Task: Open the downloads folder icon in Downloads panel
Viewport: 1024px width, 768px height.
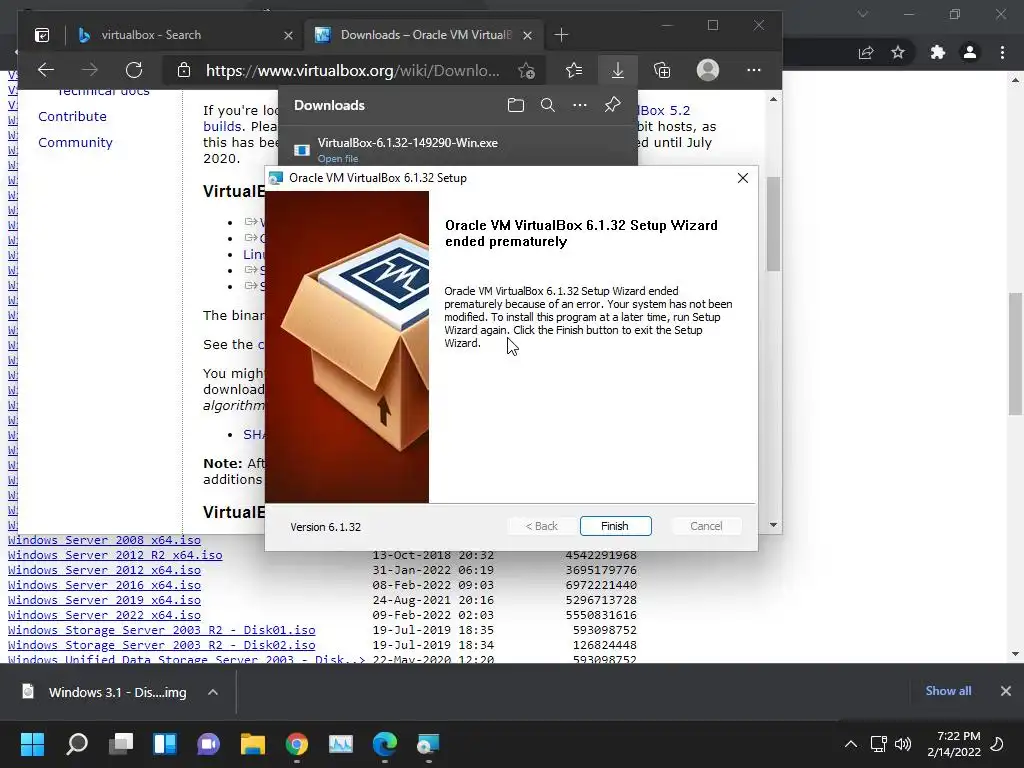Action: pyautogui.click(x=515, y=105)
